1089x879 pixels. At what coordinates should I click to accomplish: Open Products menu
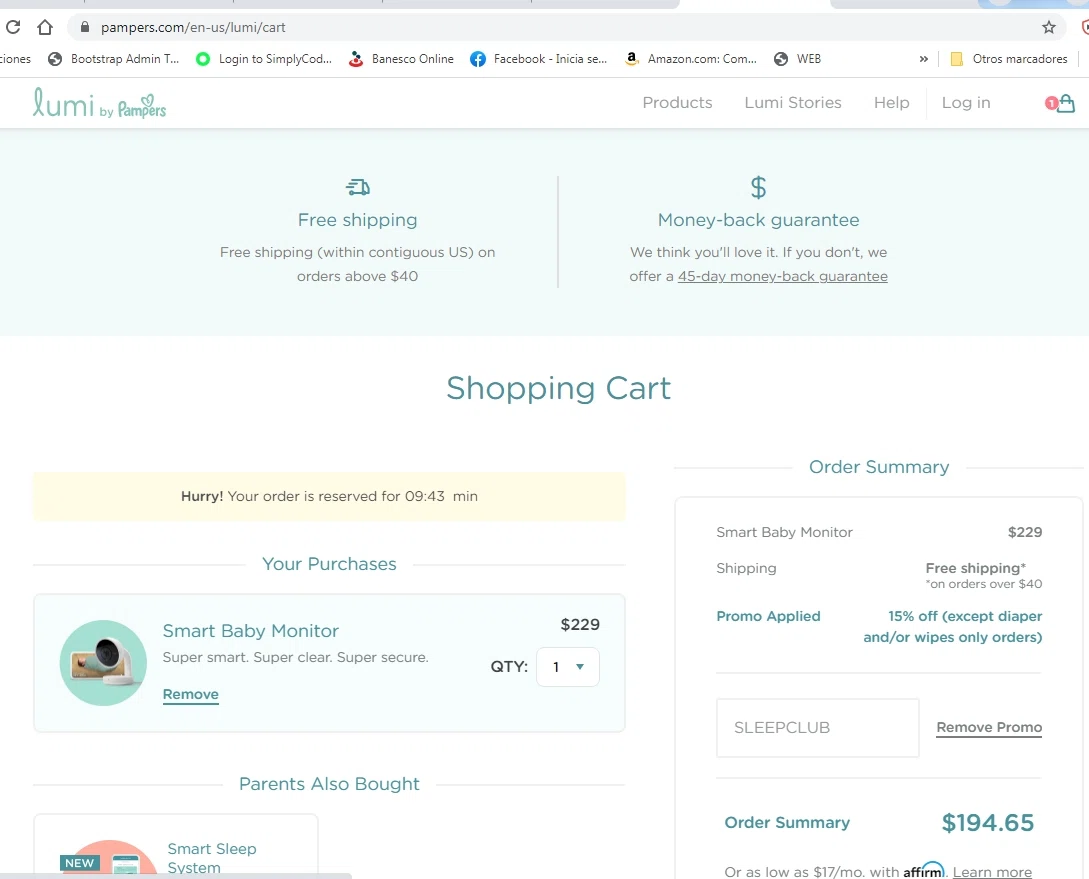[677, 103]
